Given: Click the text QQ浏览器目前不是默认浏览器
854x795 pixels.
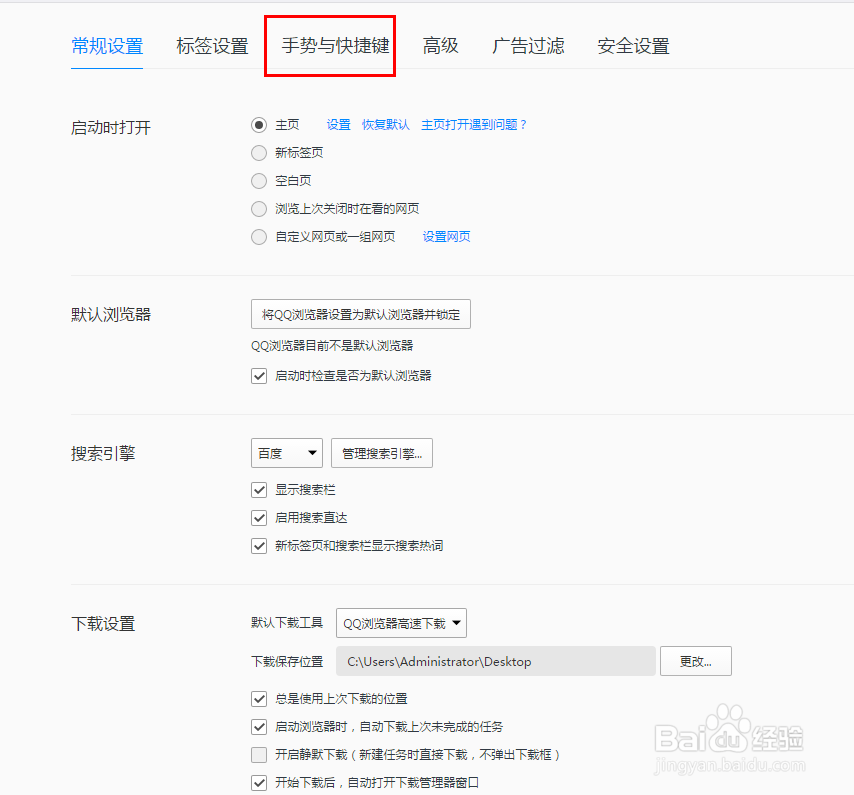Looking at the screenshot, I should click(332, 346).
